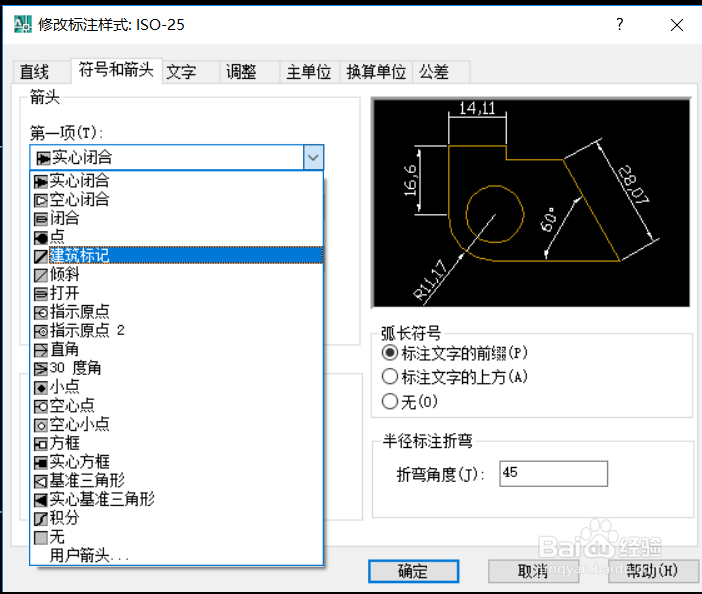Switch to the 调整 tab
Image resolution: width=702 pixels, height=594 pixels.
point(250,72)
